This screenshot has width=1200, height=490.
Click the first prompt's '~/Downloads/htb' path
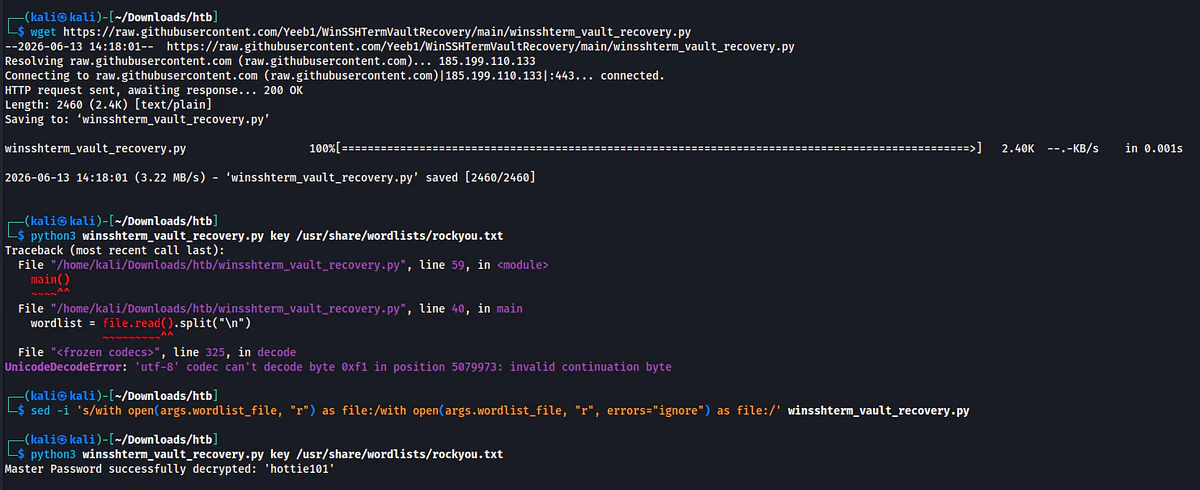tap(163, 17)
